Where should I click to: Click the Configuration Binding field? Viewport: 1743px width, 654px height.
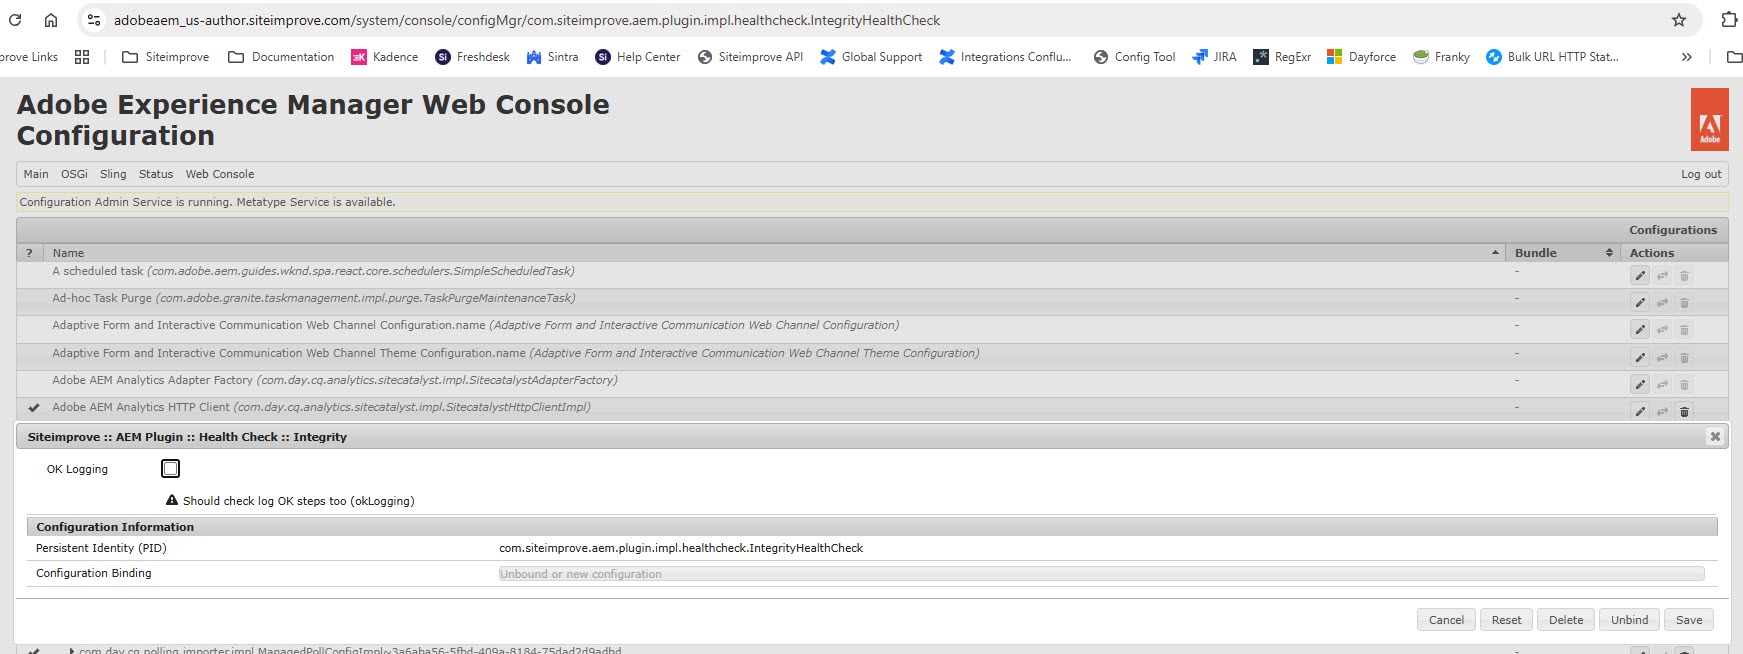pos(1101,574)
